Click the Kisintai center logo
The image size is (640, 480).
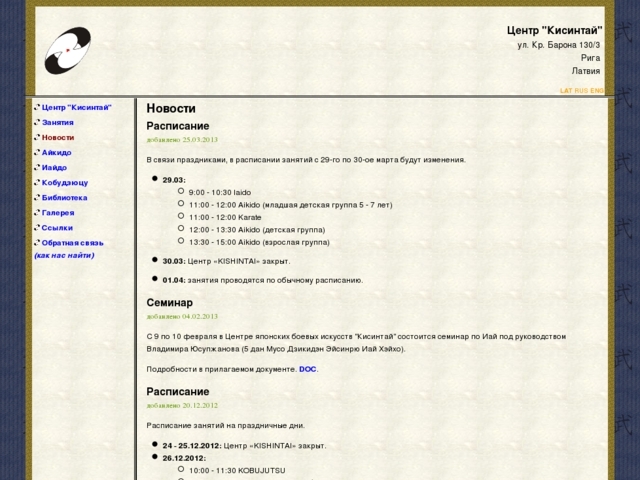[x=67, y=51]
